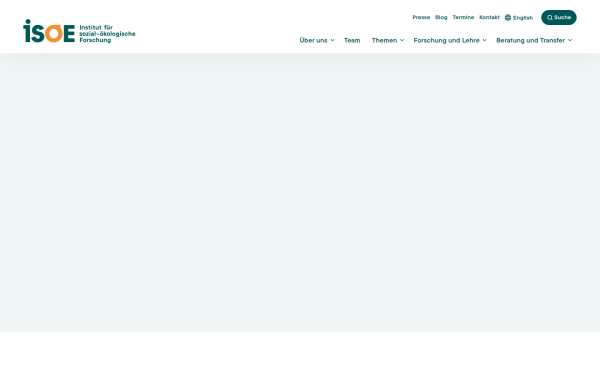Open the Presse link
600x375 pixels.
(421, 17)
